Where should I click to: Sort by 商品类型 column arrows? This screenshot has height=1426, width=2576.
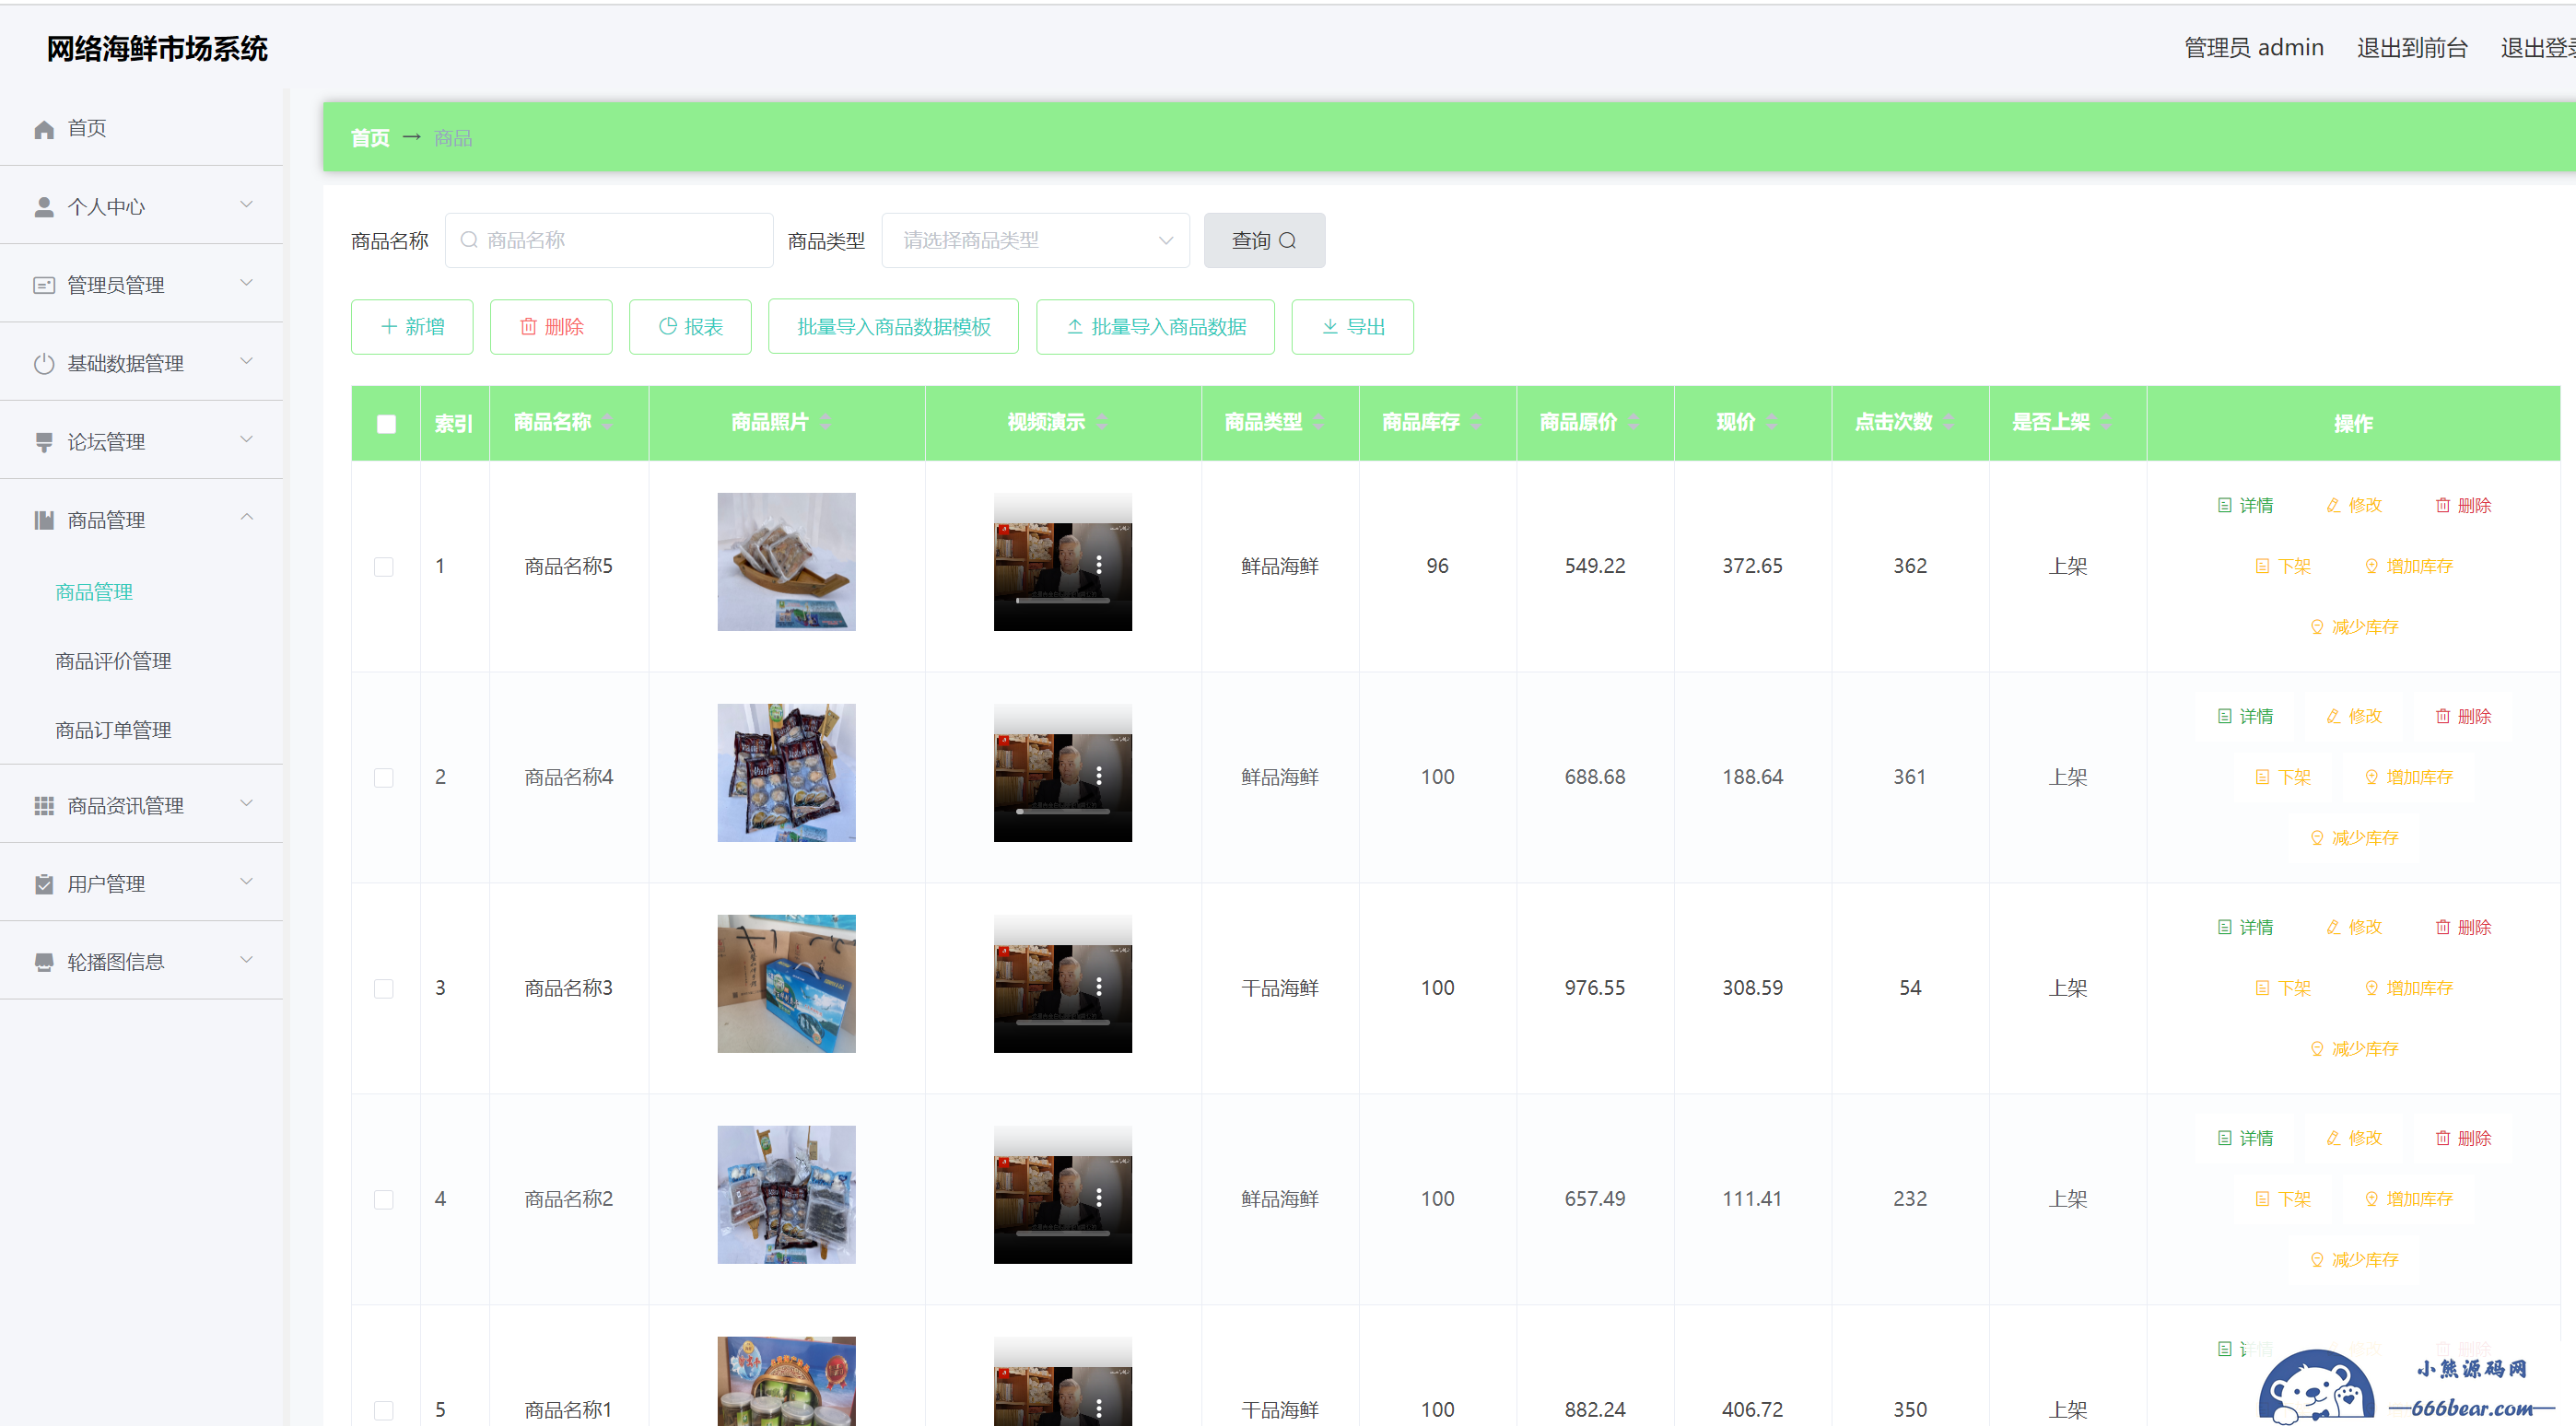(1319, 422)
